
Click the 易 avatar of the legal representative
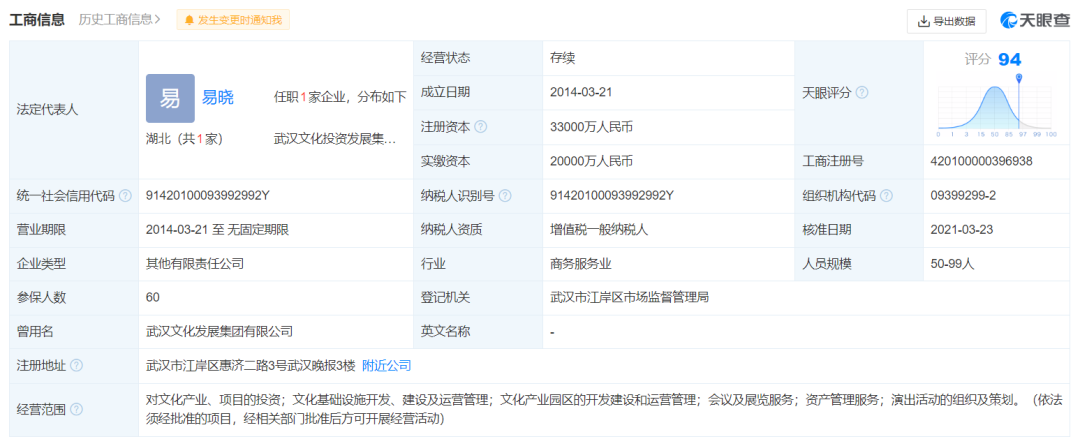[x=170, y=98]
